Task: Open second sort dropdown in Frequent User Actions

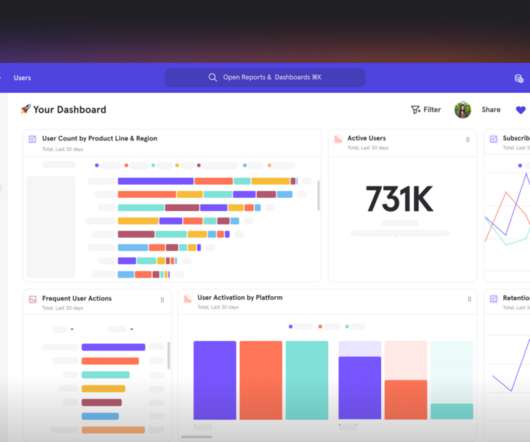Action: coord(132,329)
